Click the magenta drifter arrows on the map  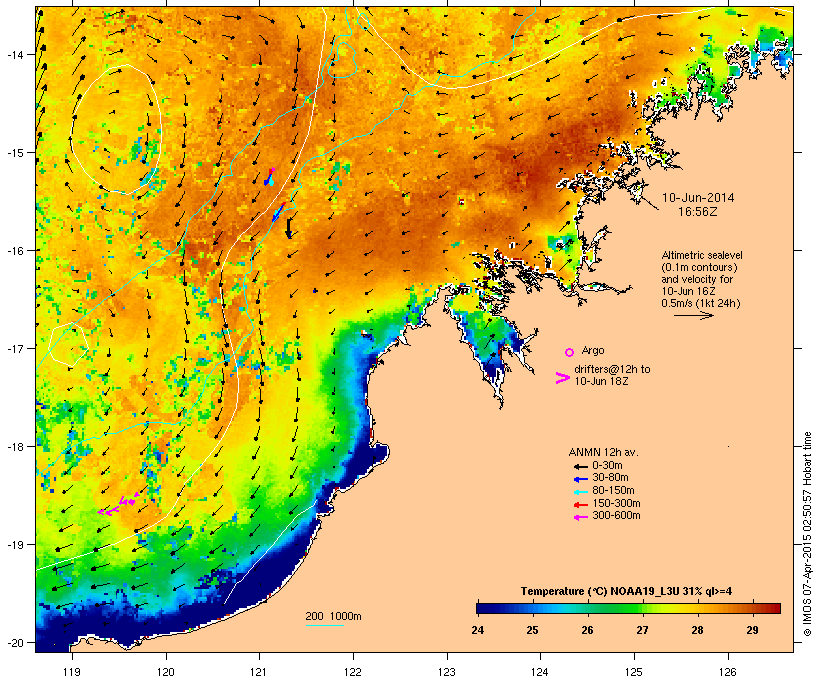click(x=118, y=506)
